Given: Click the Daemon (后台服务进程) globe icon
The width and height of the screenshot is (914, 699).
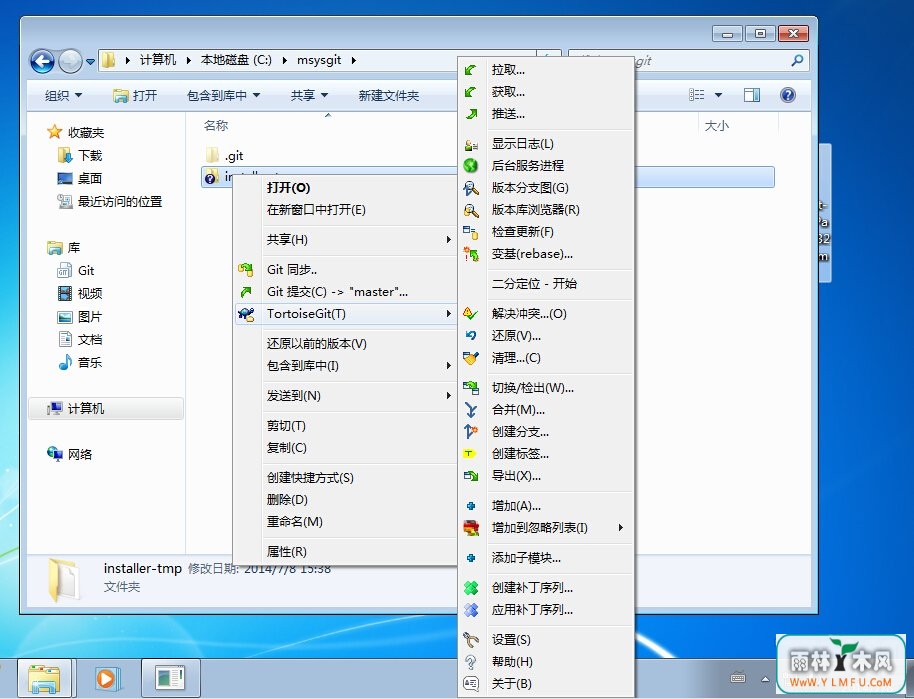Looking at the screenshot, I should pyautogui.click(x=470, y=166).
